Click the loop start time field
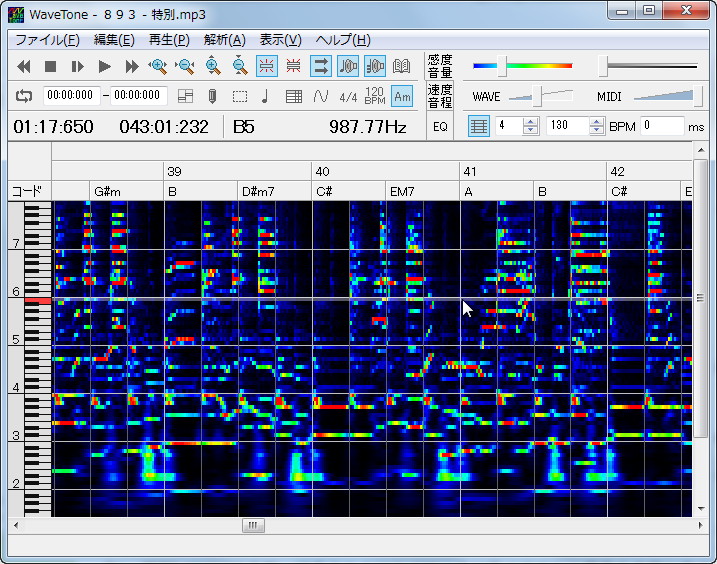 click(71, 96)
